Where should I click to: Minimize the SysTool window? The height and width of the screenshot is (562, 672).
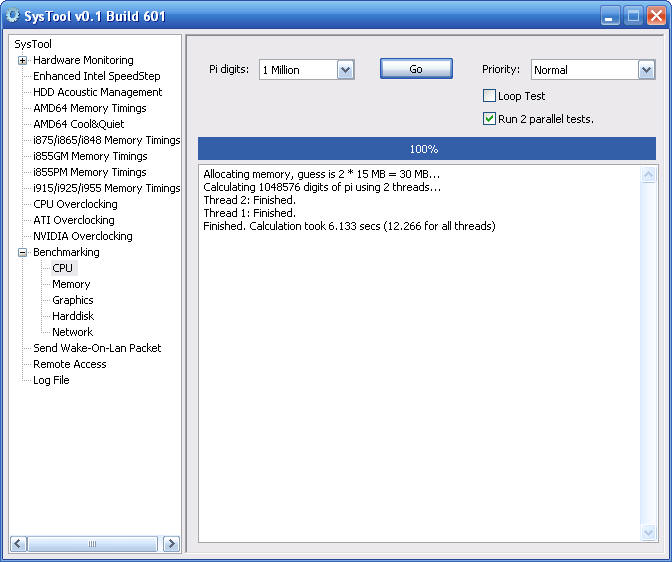tap(609, 16)
